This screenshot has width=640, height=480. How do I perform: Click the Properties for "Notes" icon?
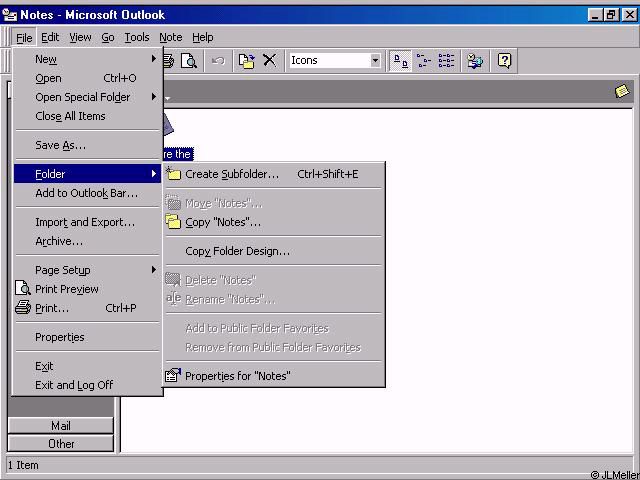pyautogui.click(x=173, y=376)
